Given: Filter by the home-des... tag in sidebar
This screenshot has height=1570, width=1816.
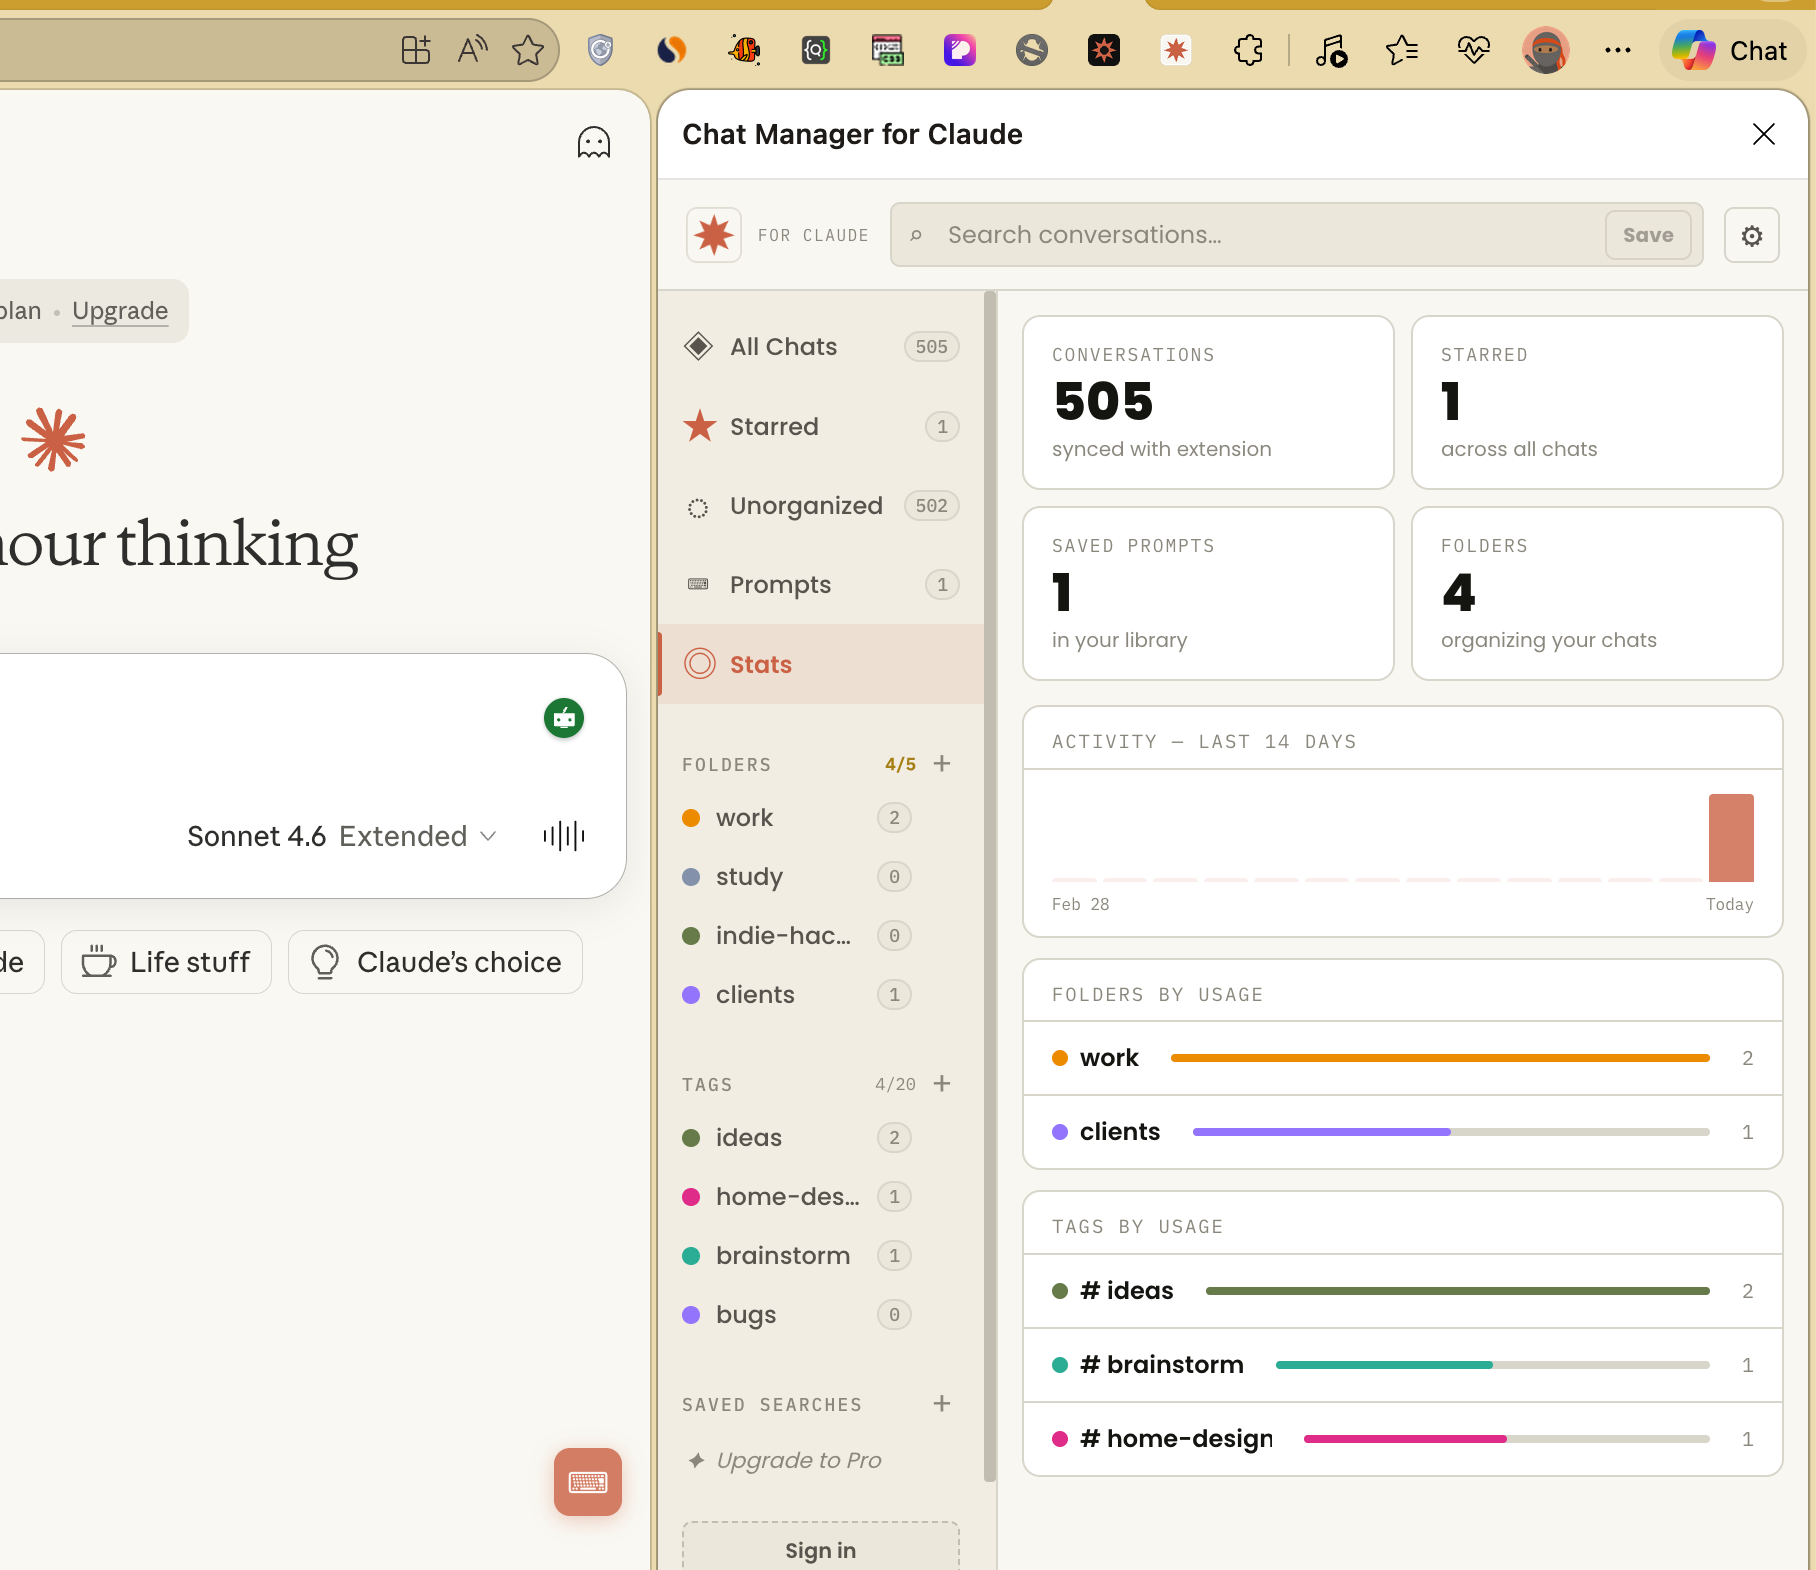Looking at the screenshot, I should pyautogui.click(x=797, y=1197).
